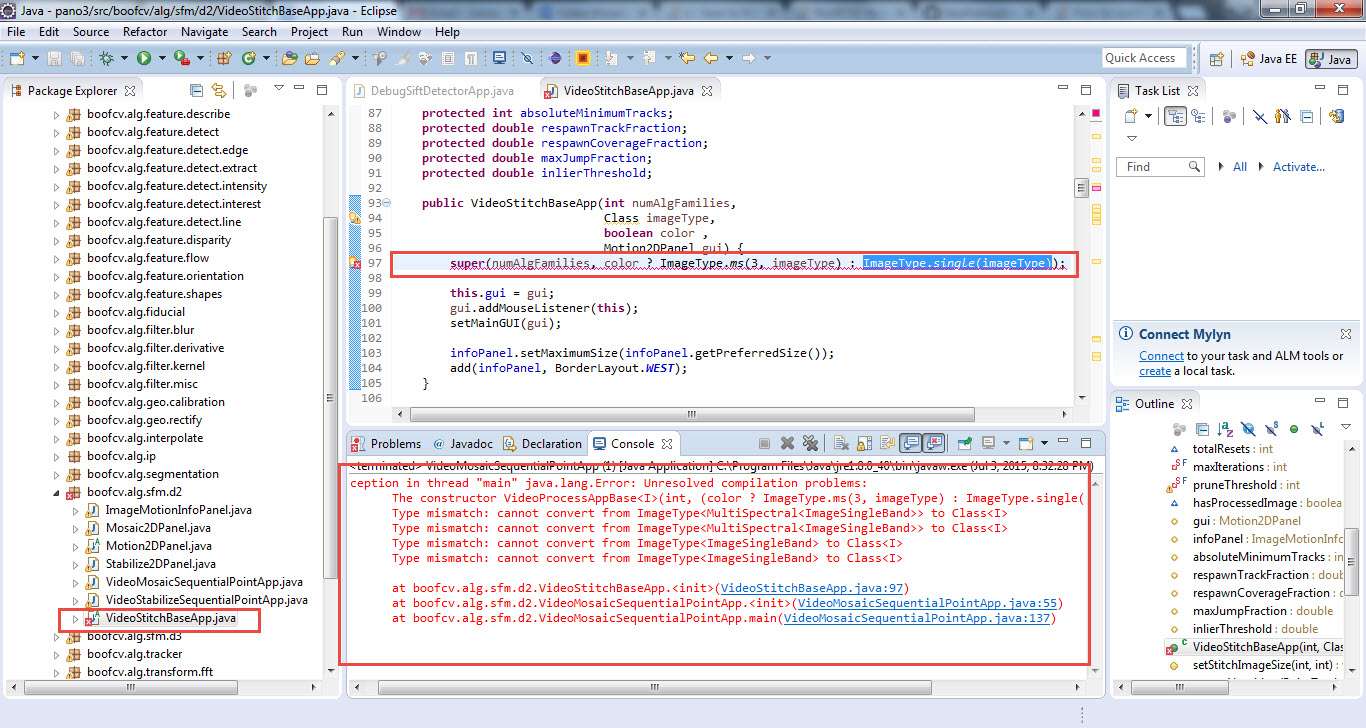The image size is (1366, 728).
Task: Open the Project menu
Action: click(310, 32)
